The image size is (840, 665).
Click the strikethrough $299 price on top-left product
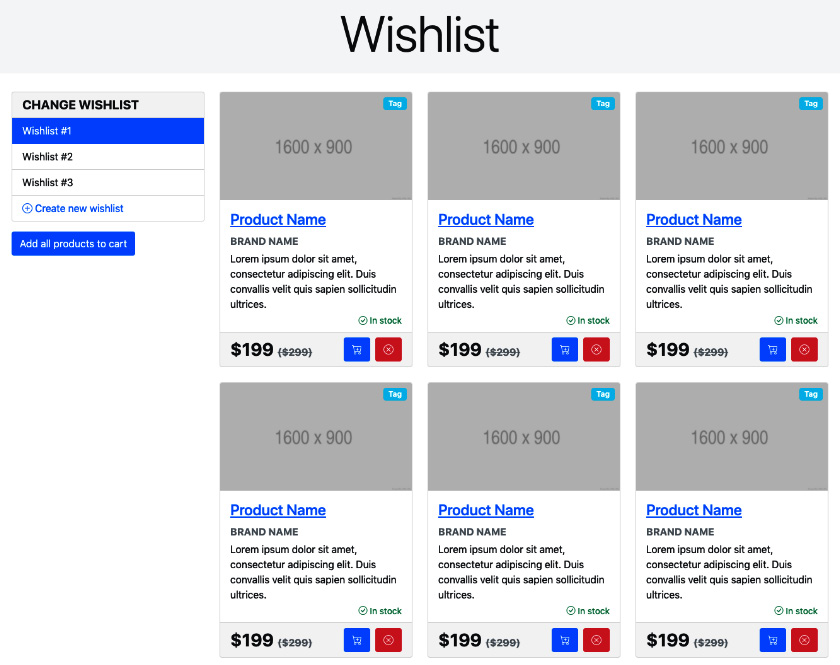coord(294,351)
